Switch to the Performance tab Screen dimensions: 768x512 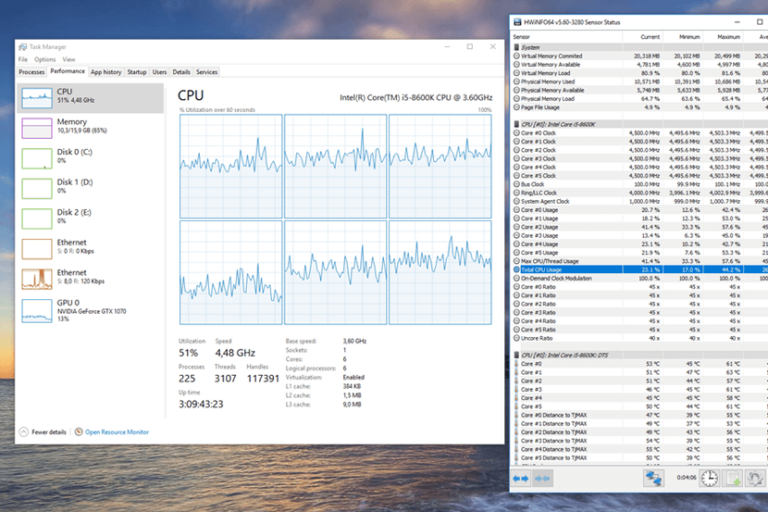[x=68, y=72]
